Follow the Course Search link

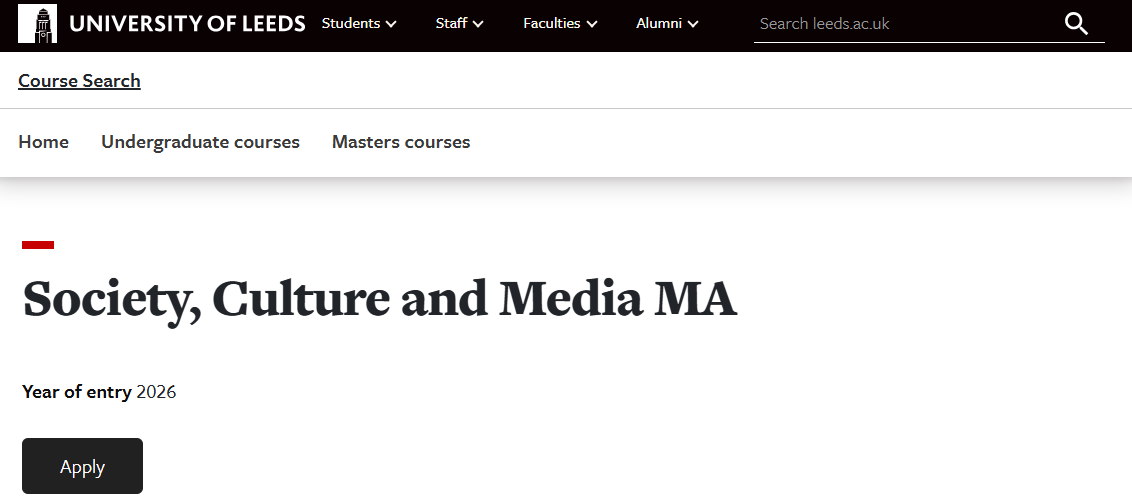click(x=79, y=81)
